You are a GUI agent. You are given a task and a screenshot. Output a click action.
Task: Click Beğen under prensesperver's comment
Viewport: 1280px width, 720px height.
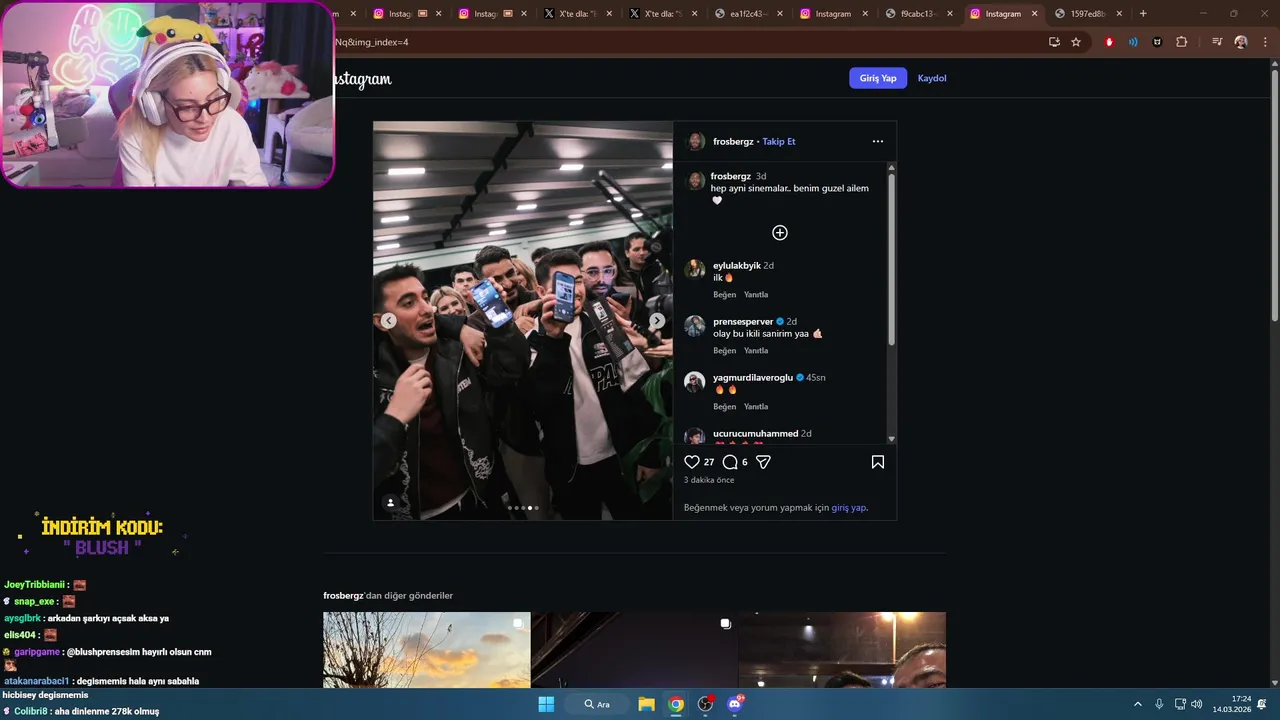pyautogui.click(x=724, y=351)
